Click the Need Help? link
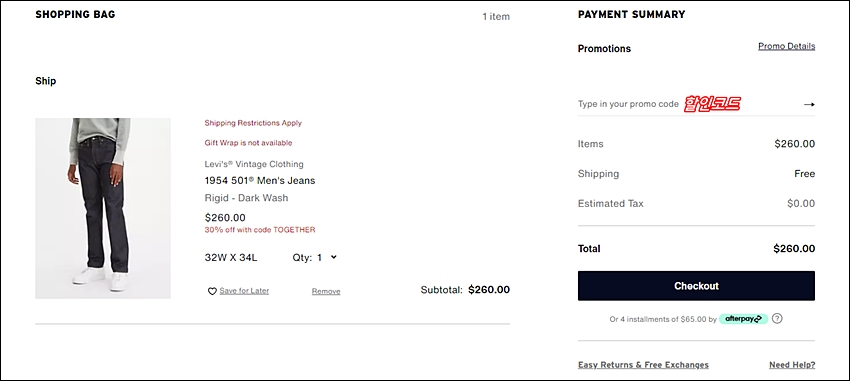 pos(792,365)
